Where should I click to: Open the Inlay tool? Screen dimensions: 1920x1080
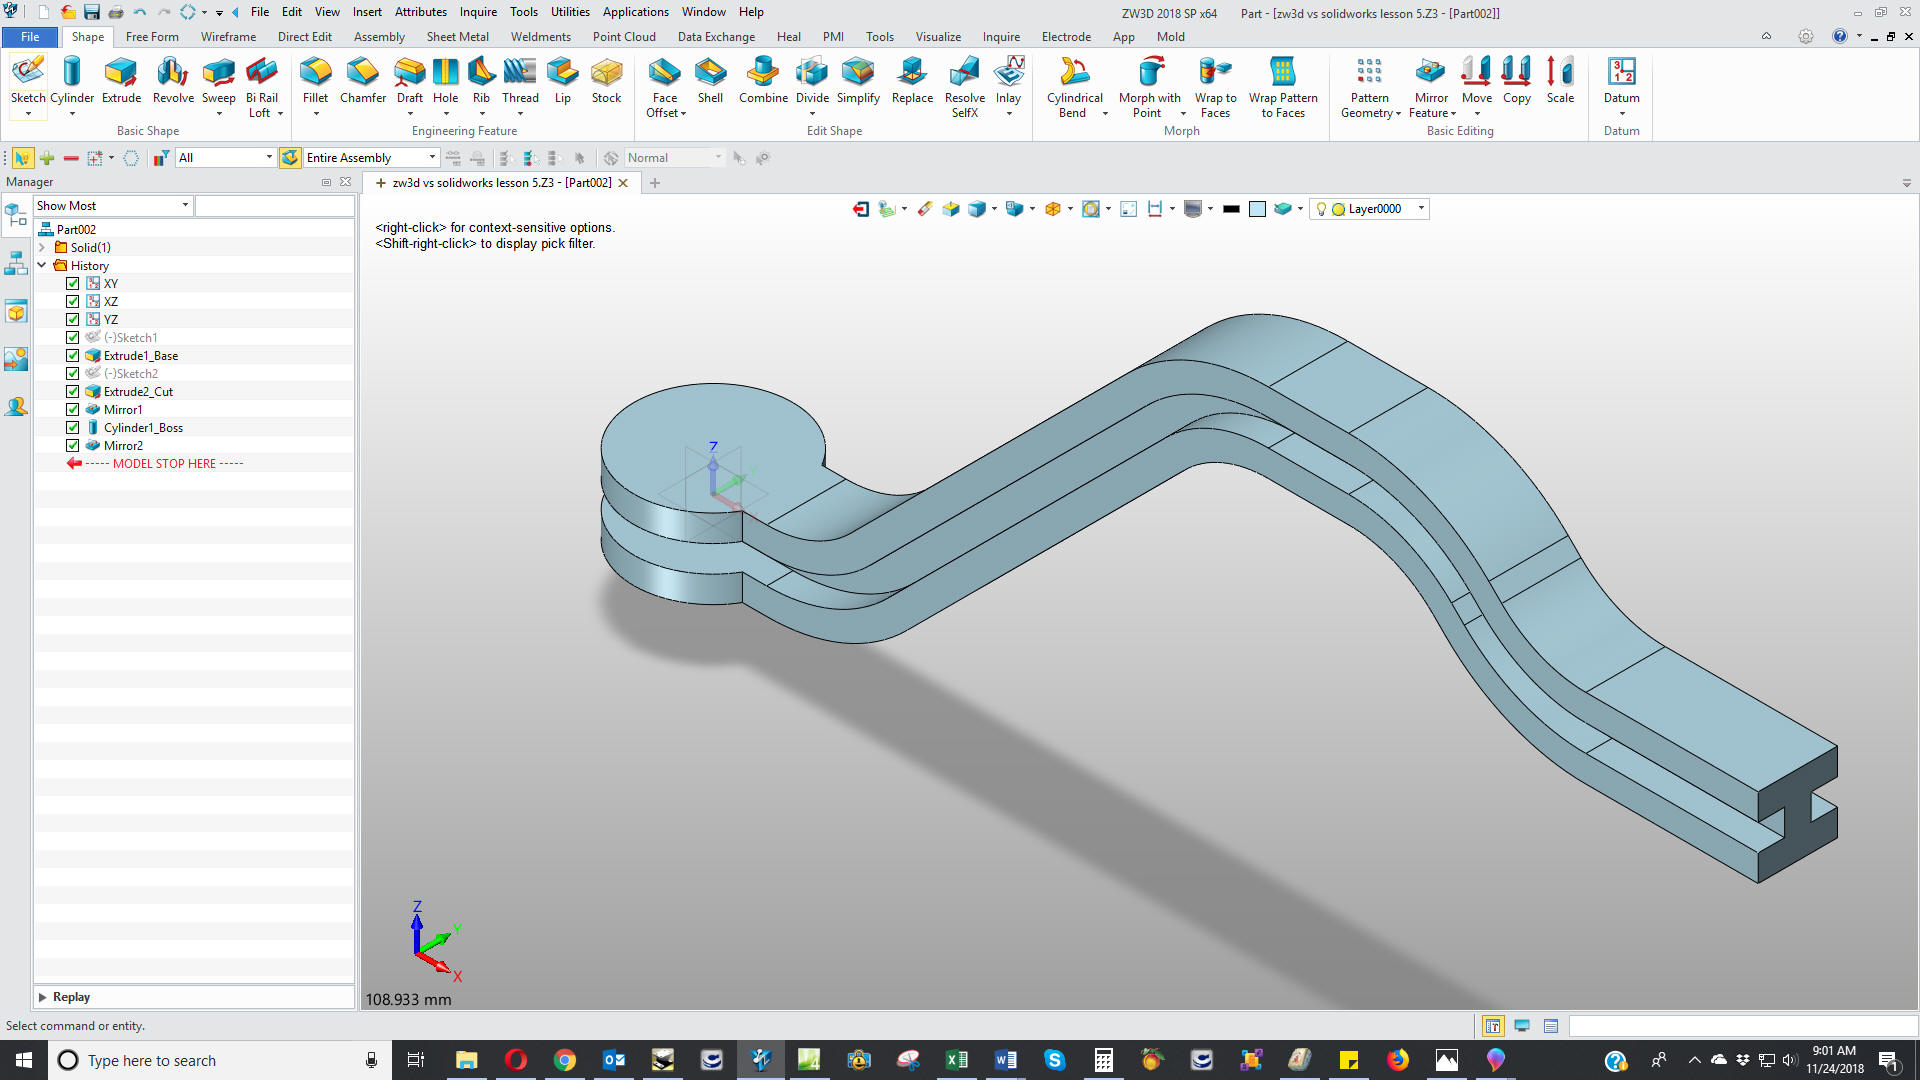tap(1008, 80)
